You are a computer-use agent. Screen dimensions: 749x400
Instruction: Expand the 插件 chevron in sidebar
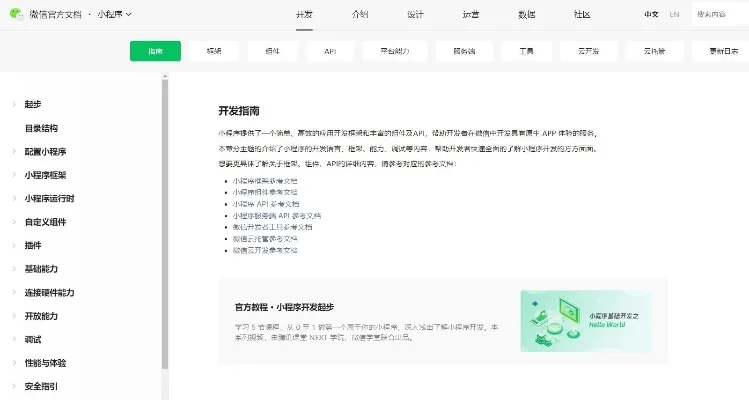(x=14, y=245)
